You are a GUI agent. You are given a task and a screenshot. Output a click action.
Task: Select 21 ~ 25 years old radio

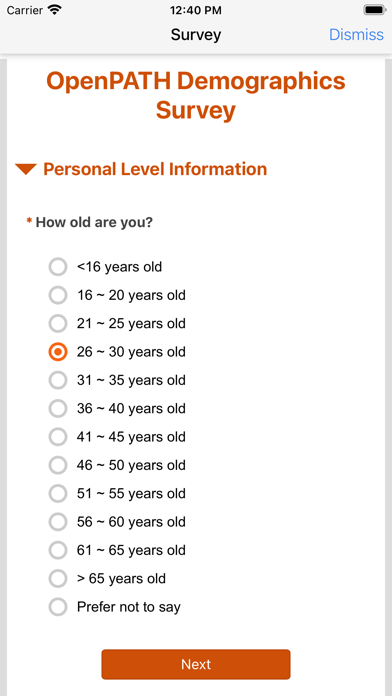tap(58, 324)
